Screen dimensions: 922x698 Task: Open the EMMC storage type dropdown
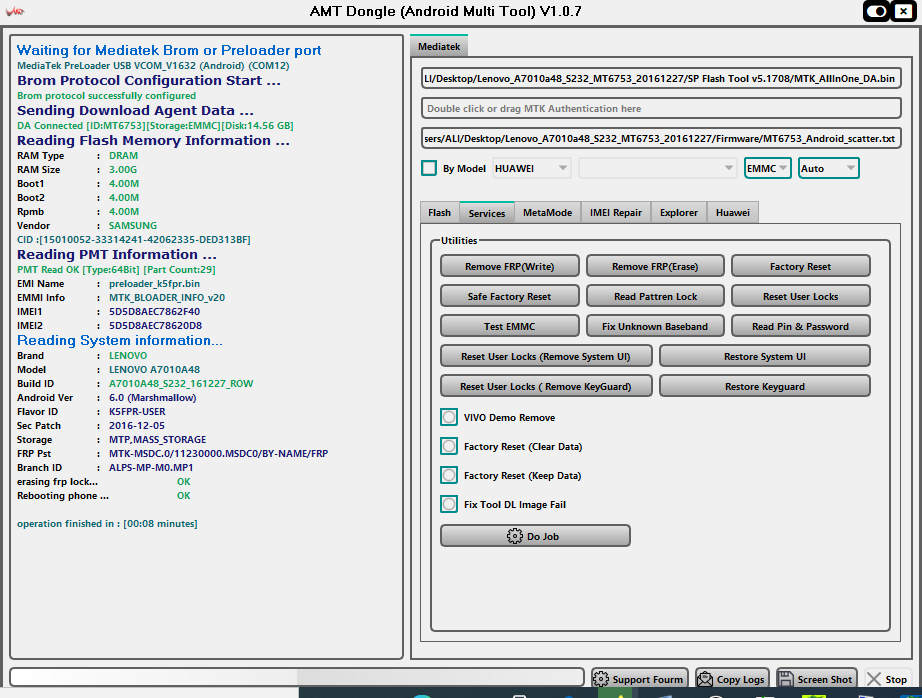click(767, 168)
